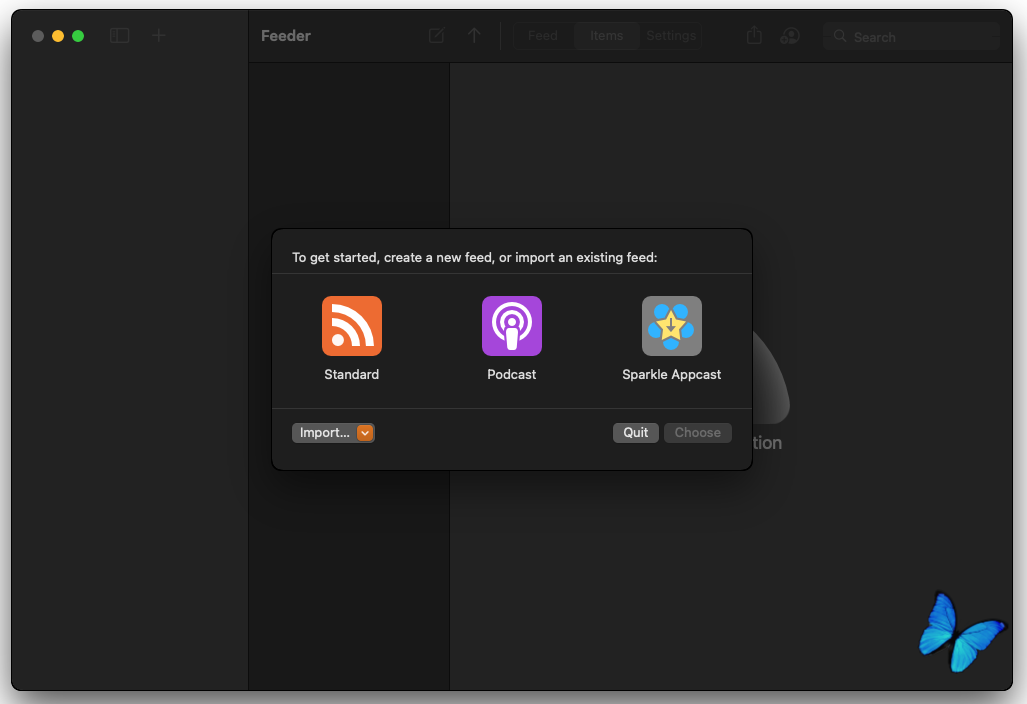
Task: Select the Podcast feed icon
Action: [x=512, y=326]
